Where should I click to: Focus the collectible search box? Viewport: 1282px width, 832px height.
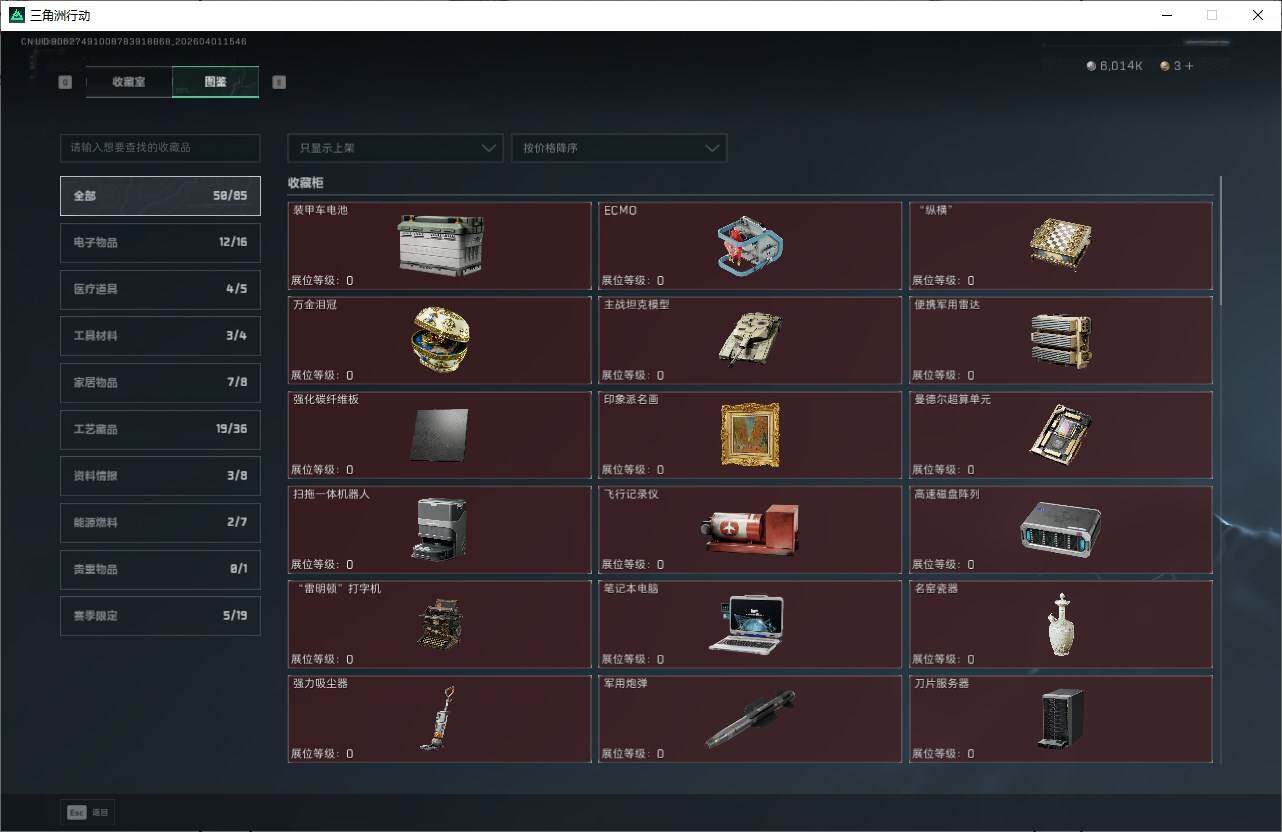[160, 148]
